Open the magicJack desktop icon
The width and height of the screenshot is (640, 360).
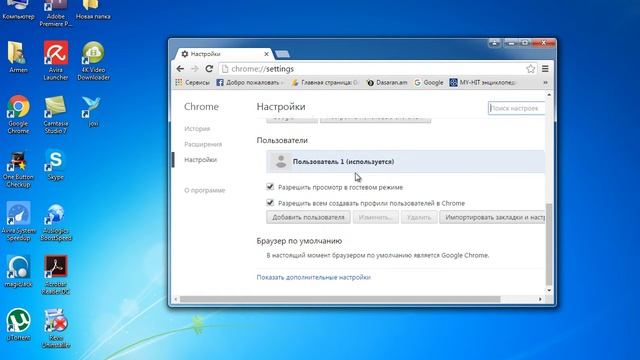pyautogui.click(x=18, y=271)
